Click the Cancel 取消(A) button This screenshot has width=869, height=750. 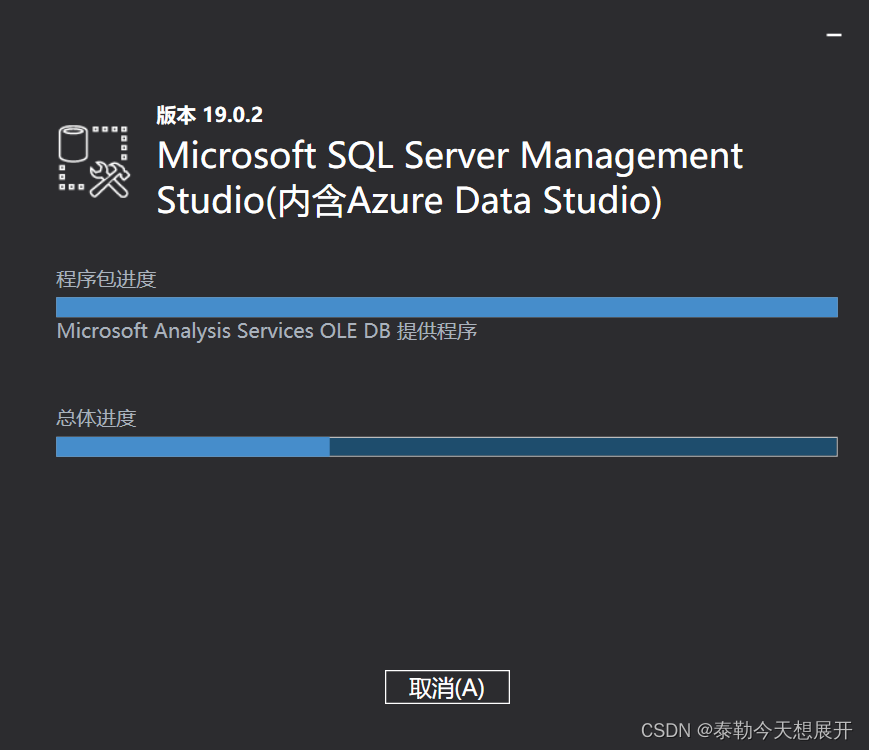coord(447,687)
